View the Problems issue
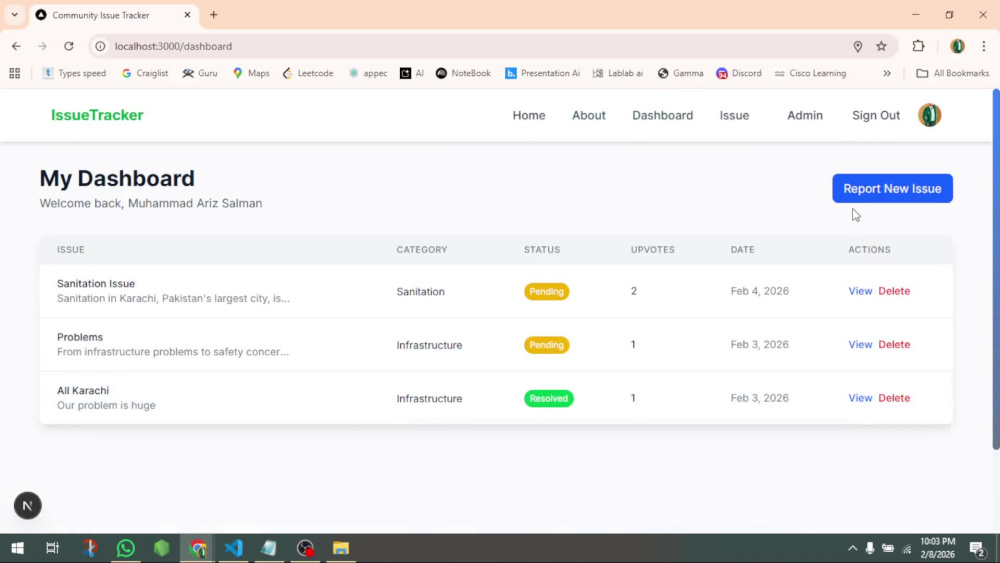This screenshot has width=1000, height=563. 860,344
